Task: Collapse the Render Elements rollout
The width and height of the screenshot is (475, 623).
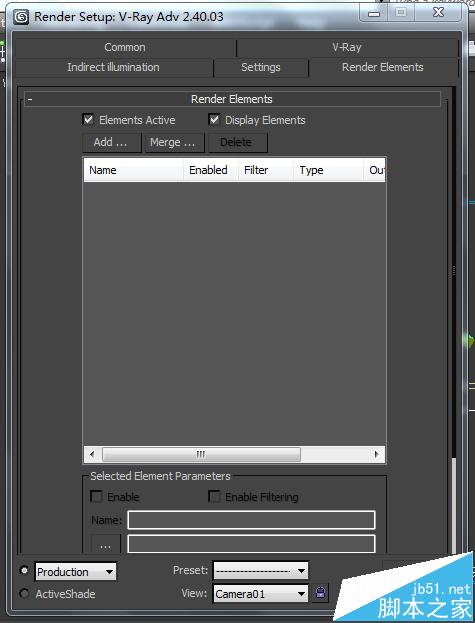Action: point(232,99)
